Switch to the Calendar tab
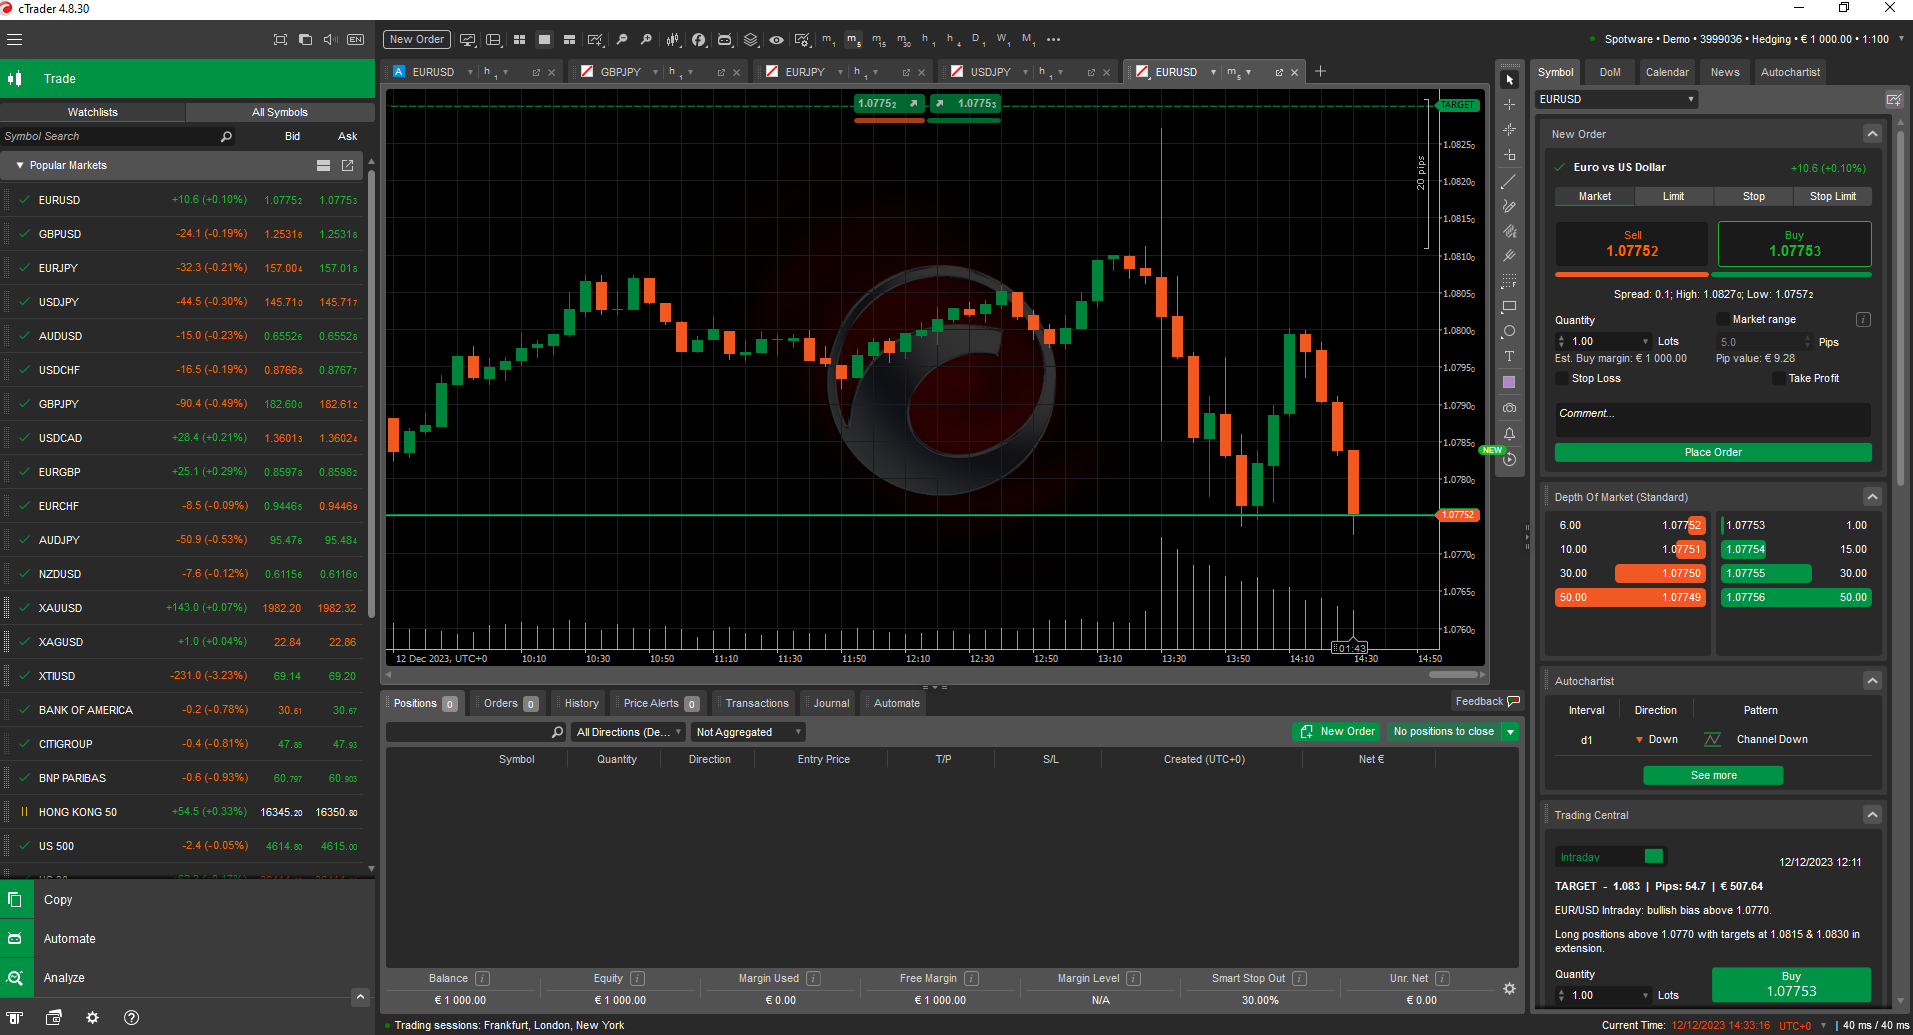The width and height of the screenshot is (1913, 1035). pyautogui.click(x=1667, y=72)
